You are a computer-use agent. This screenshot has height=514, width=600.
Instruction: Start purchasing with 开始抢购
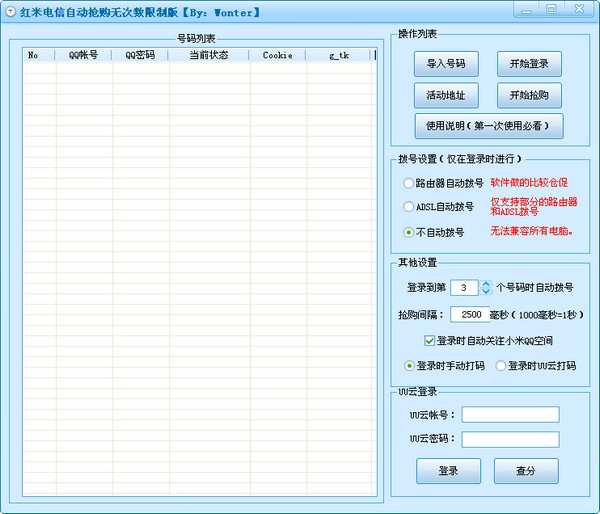(x=529, y=95)
